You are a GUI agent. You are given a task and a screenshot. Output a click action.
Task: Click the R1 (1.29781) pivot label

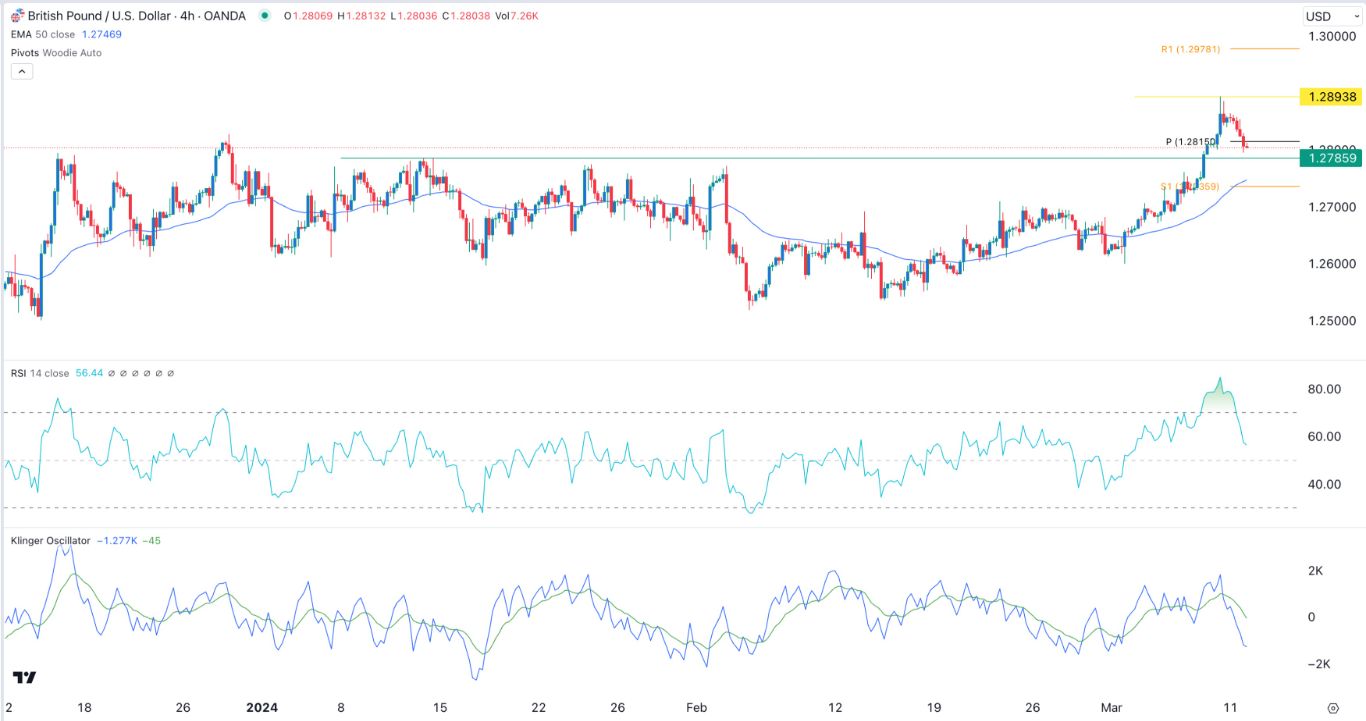pyautogui.click(x=1191, y=47)
